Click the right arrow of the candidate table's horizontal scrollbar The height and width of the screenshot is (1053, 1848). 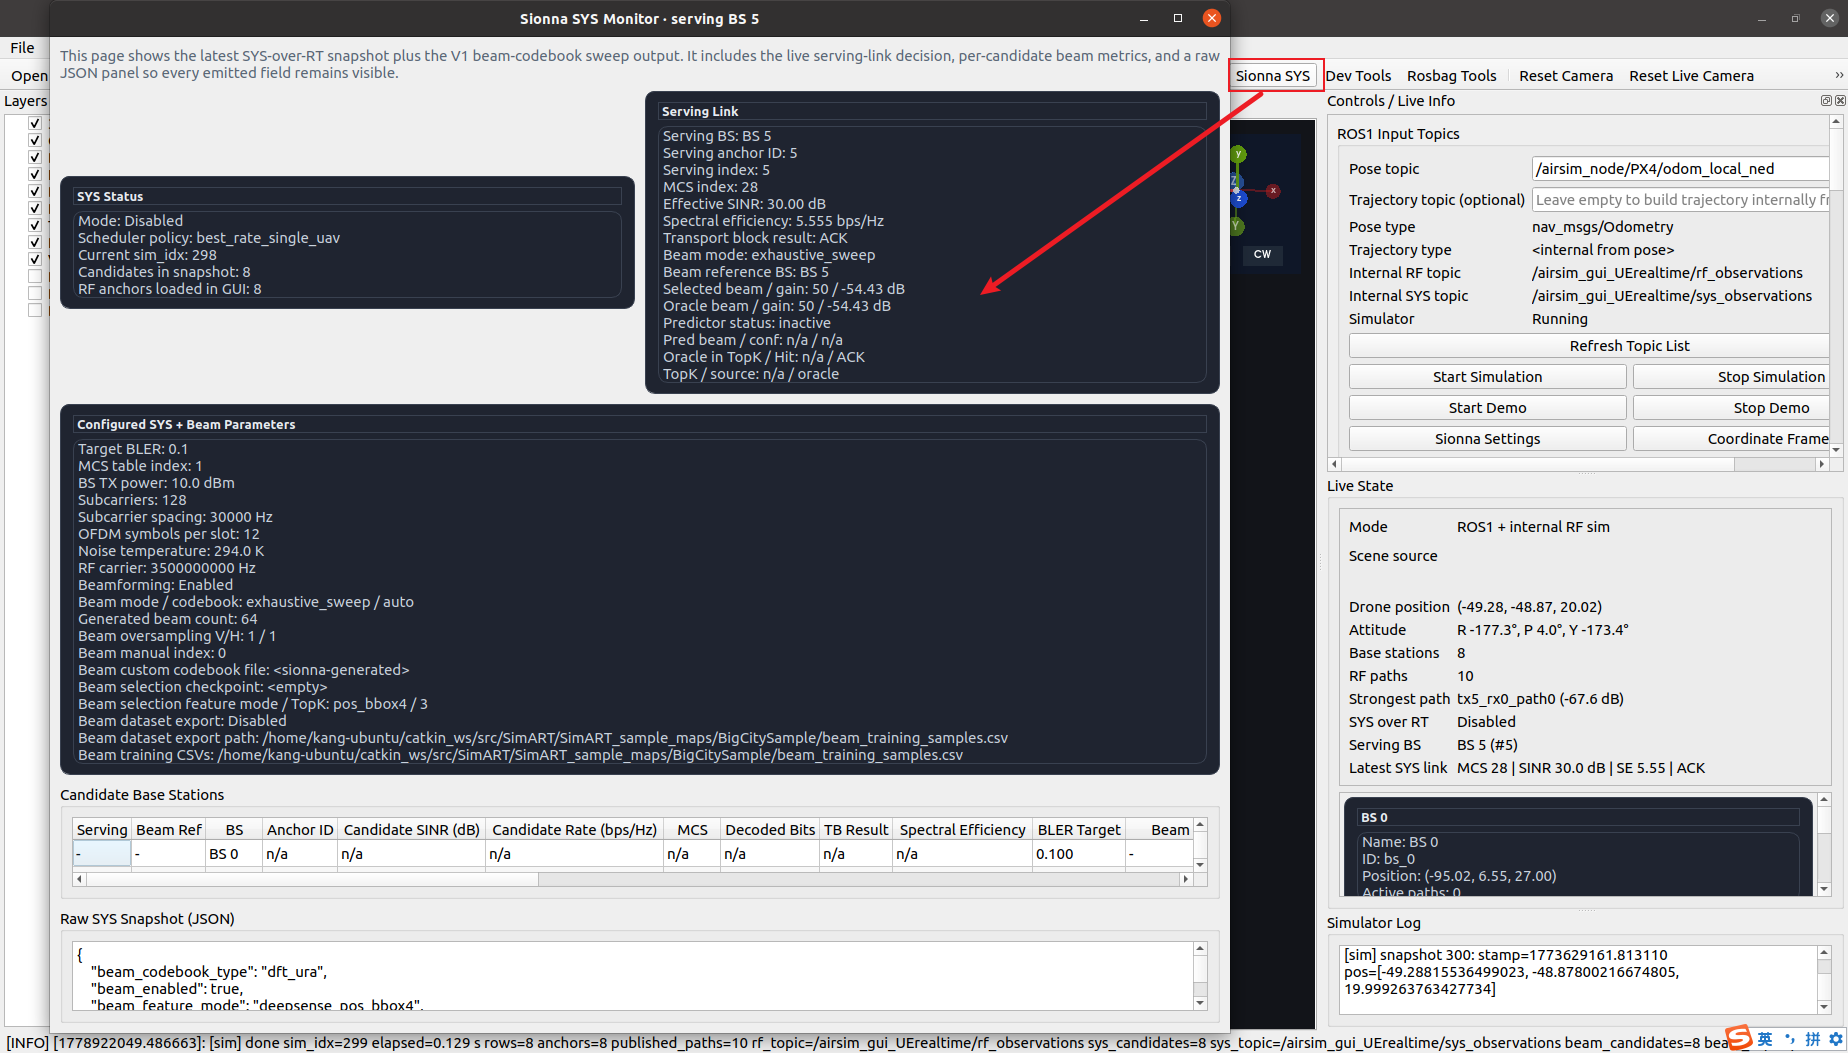coord(1186,880)
